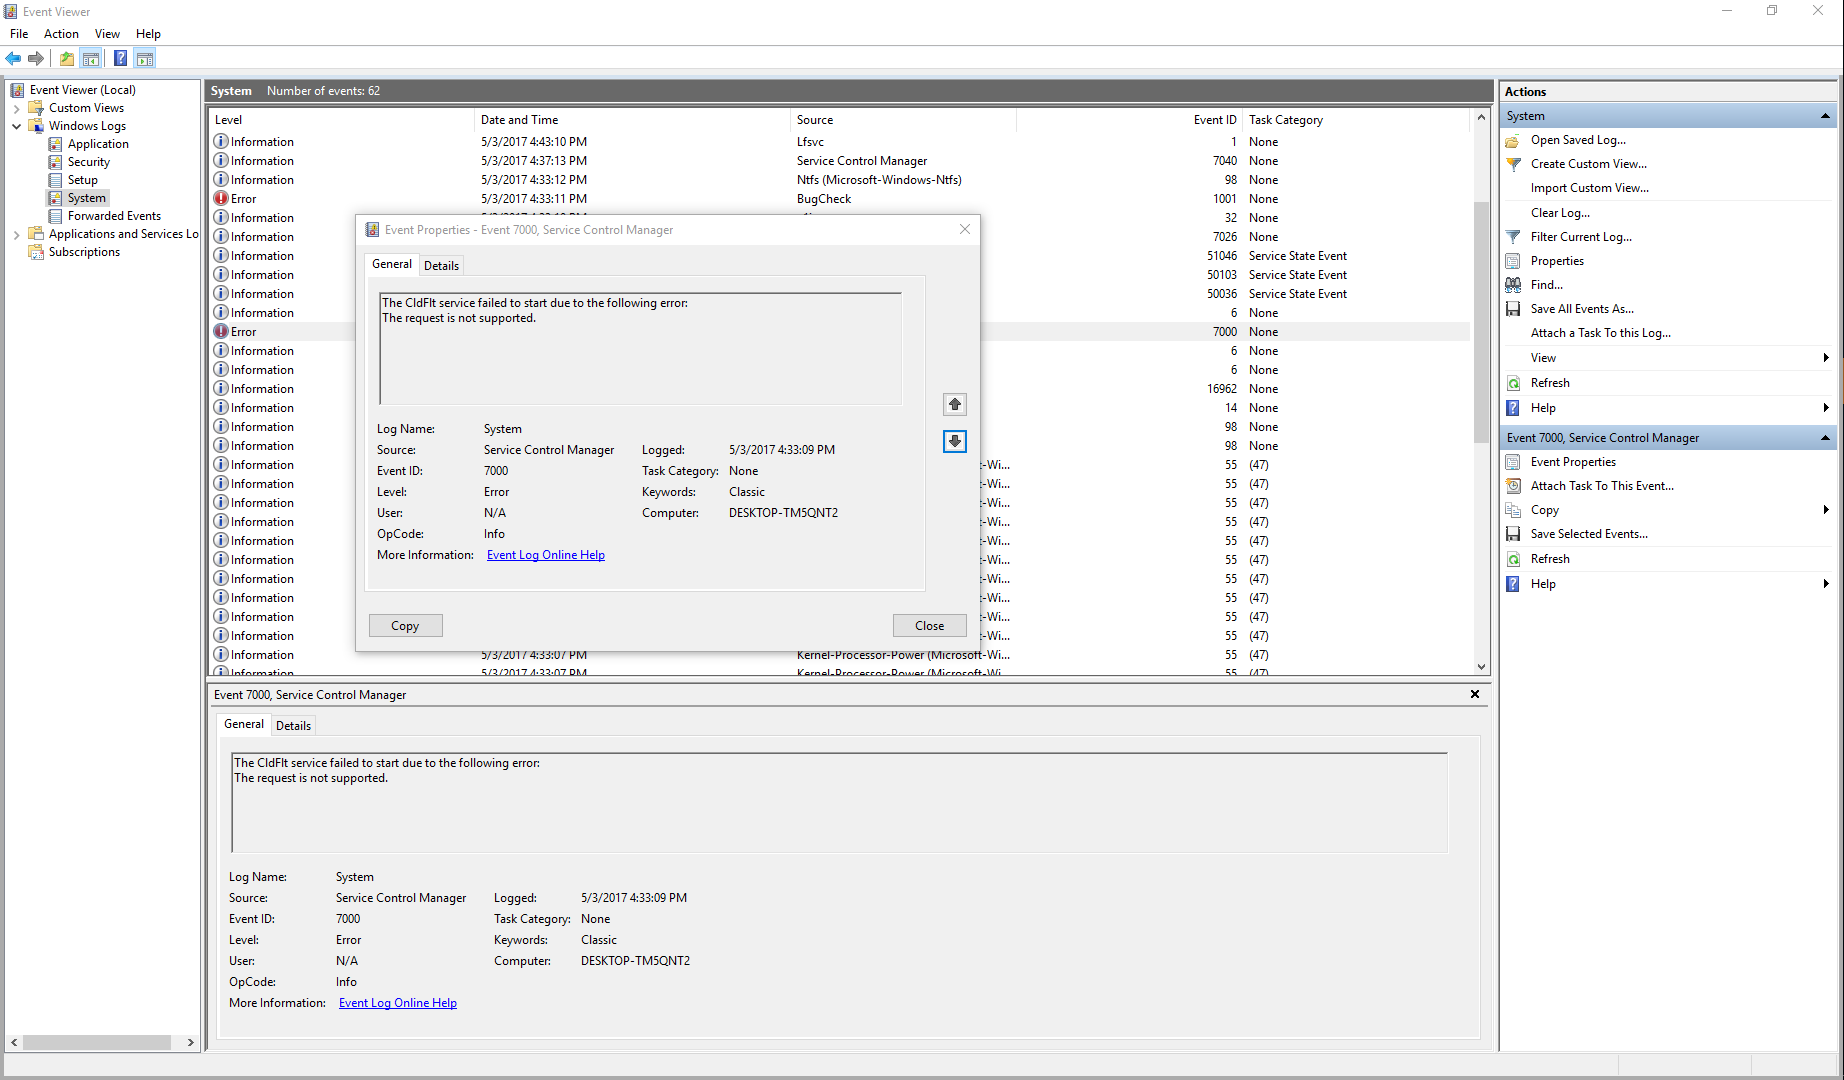Select the Setup log in tree
This screenshot has height=1080, width=1844.
83,180
